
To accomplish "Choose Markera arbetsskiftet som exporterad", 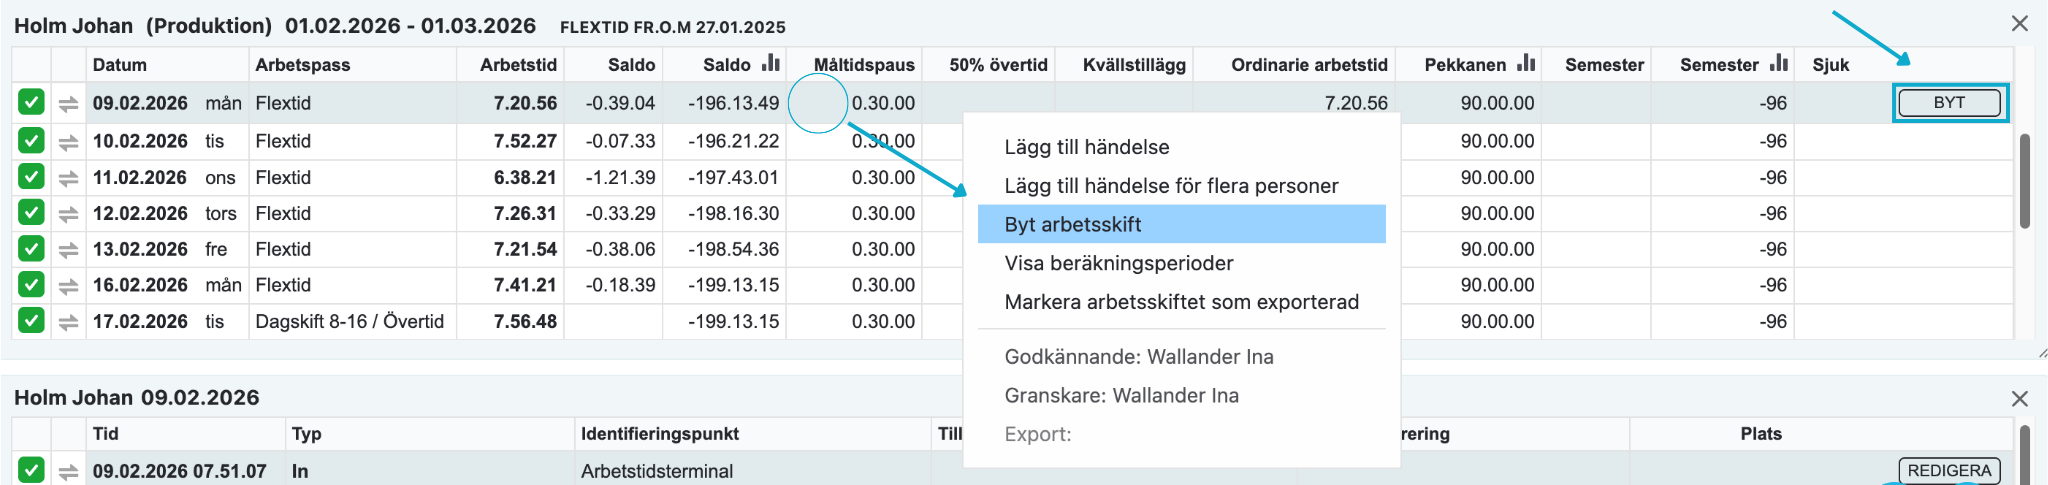I will pos(1182,302).
